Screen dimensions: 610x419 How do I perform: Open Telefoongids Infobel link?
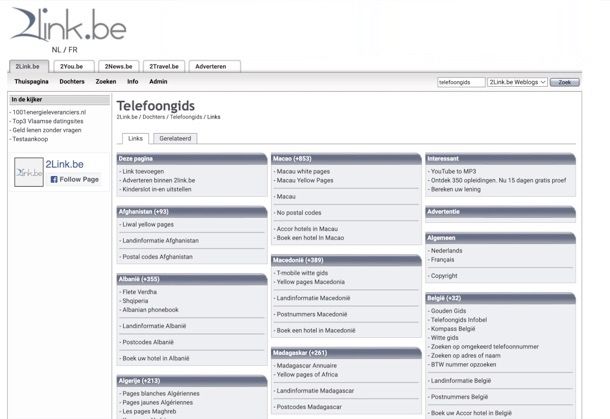459,320
